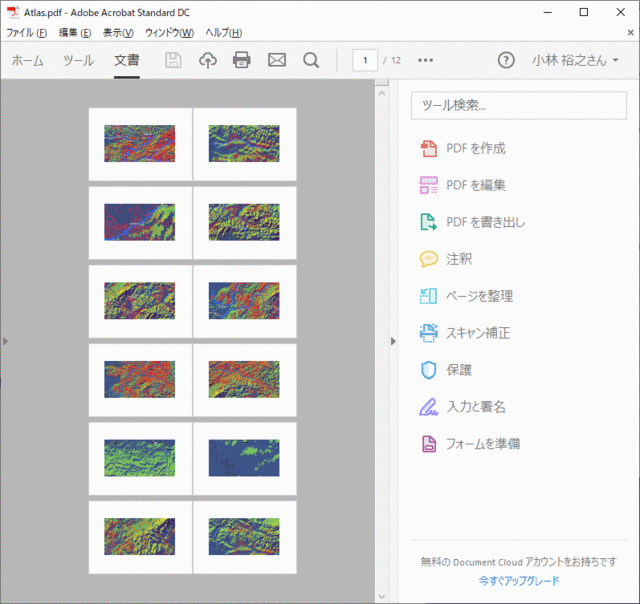The image size is (640, 604).
Task: Click the document scrollbar down arrow
Action: click(x=382, y=596)
